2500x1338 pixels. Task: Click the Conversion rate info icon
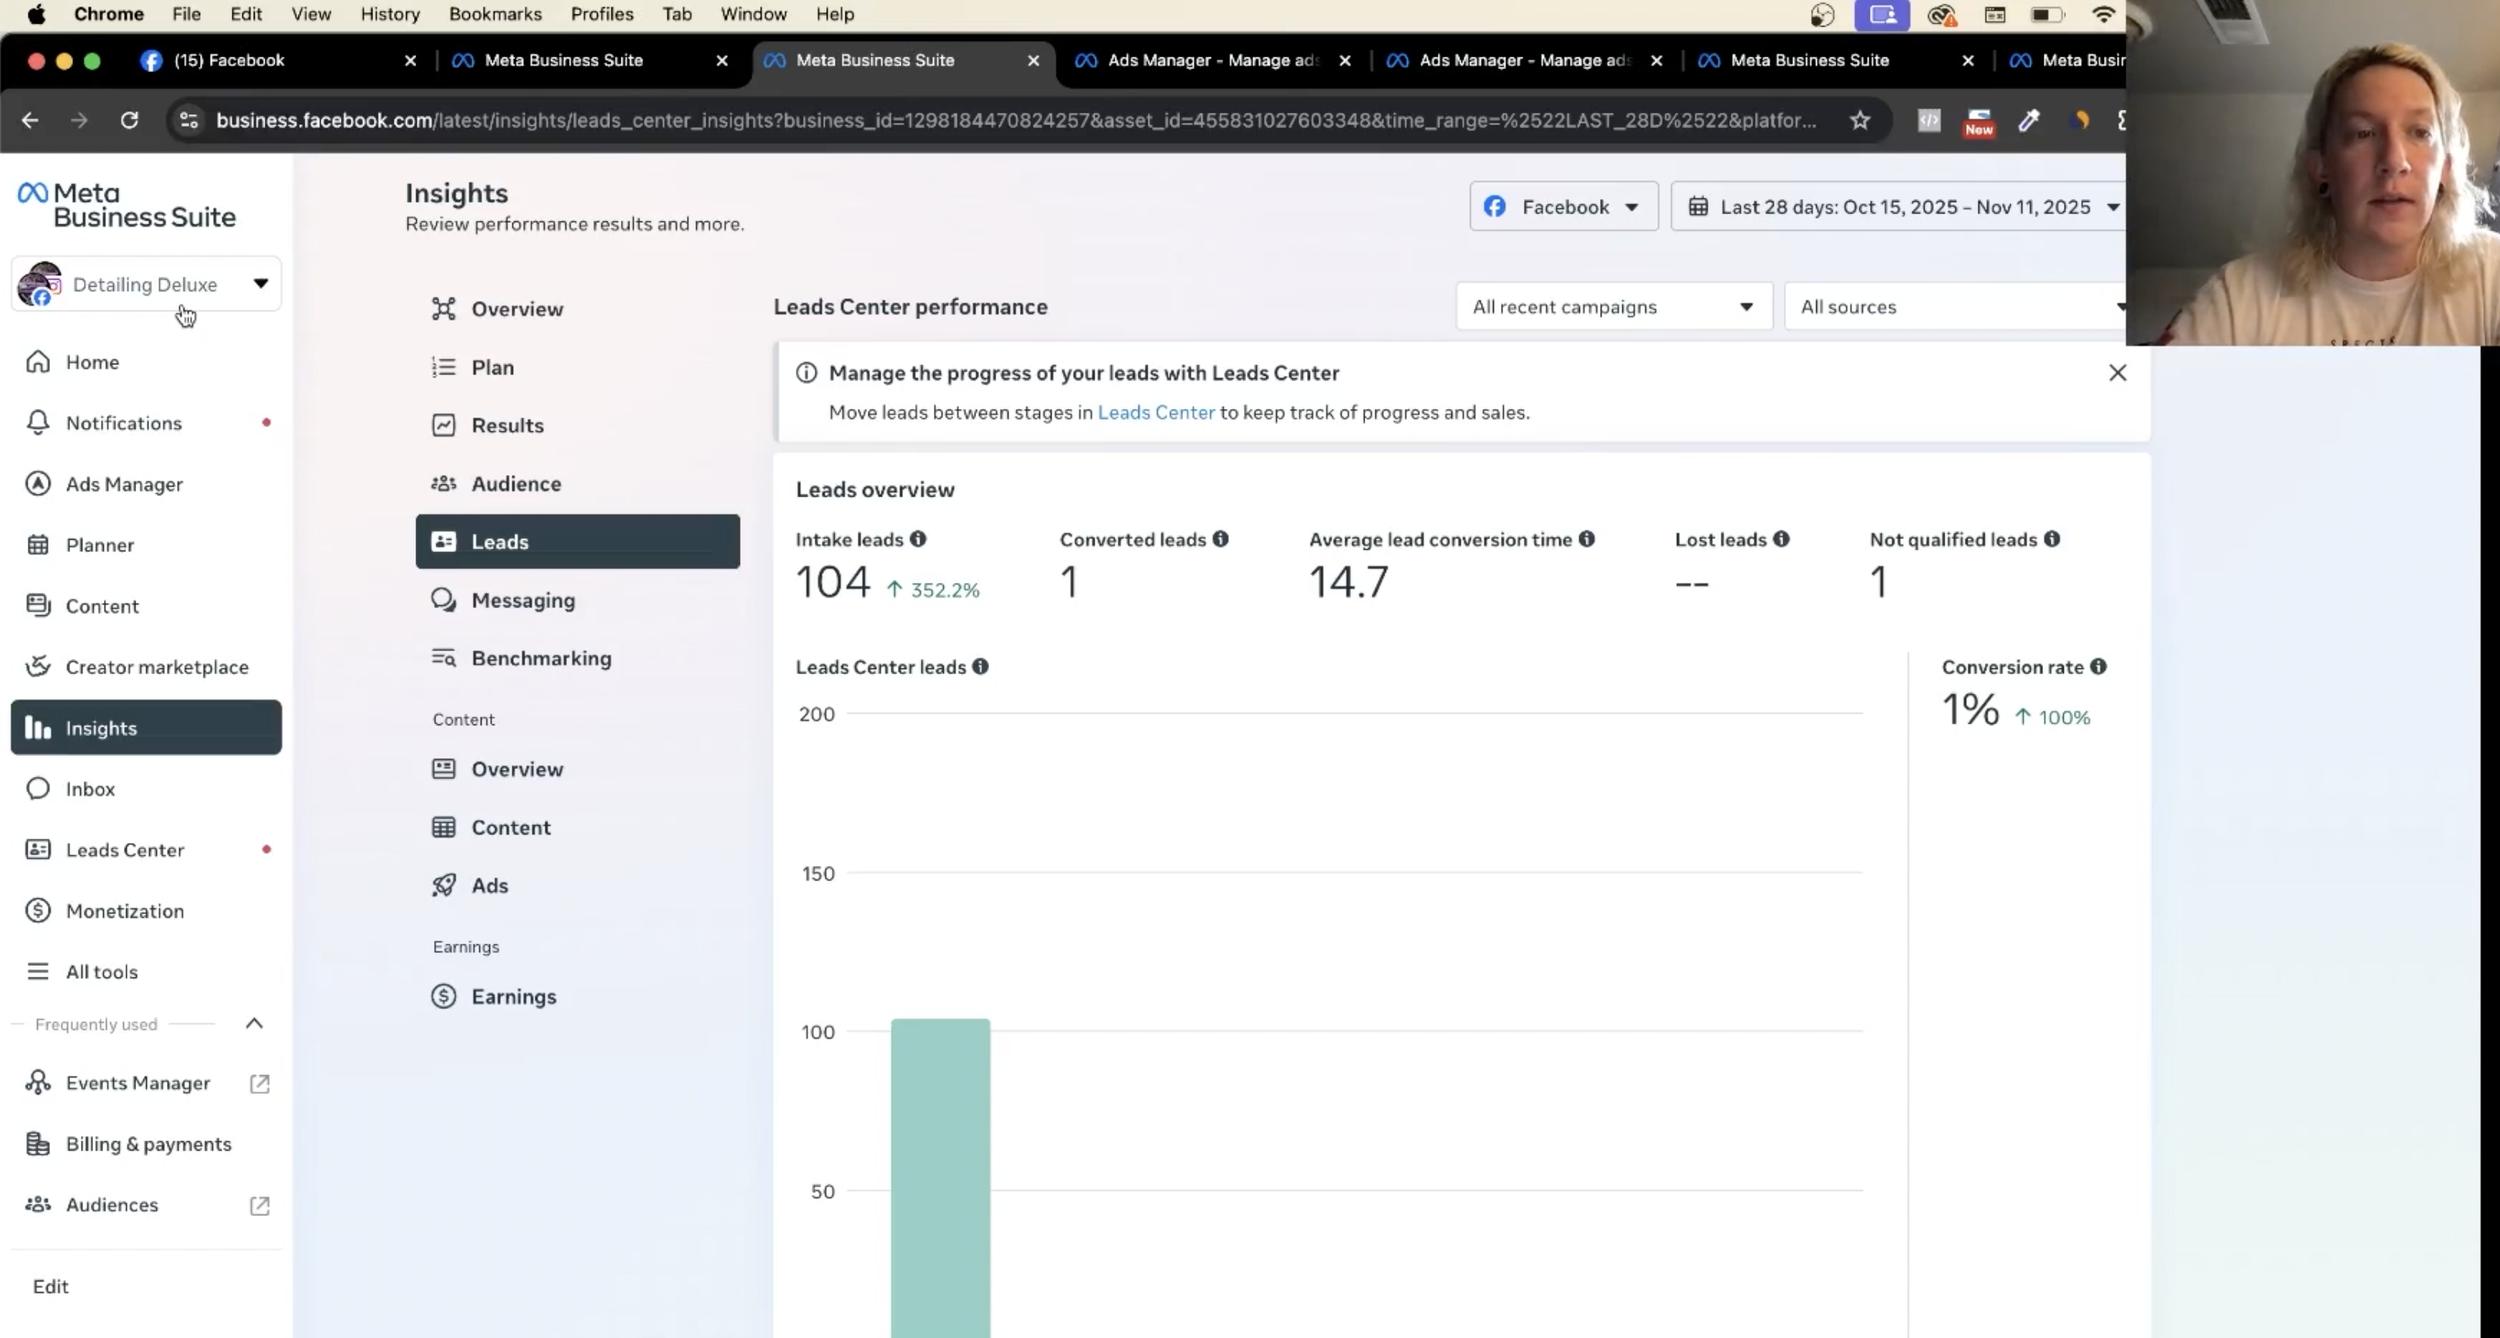pos(2098,667)
